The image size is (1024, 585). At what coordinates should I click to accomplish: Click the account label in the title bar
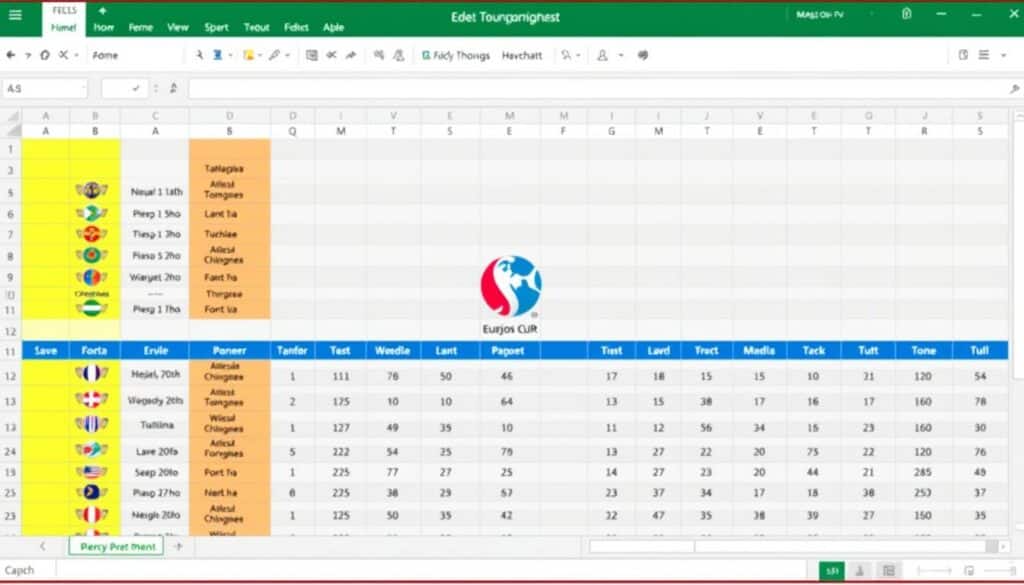(x=820, y=14)
